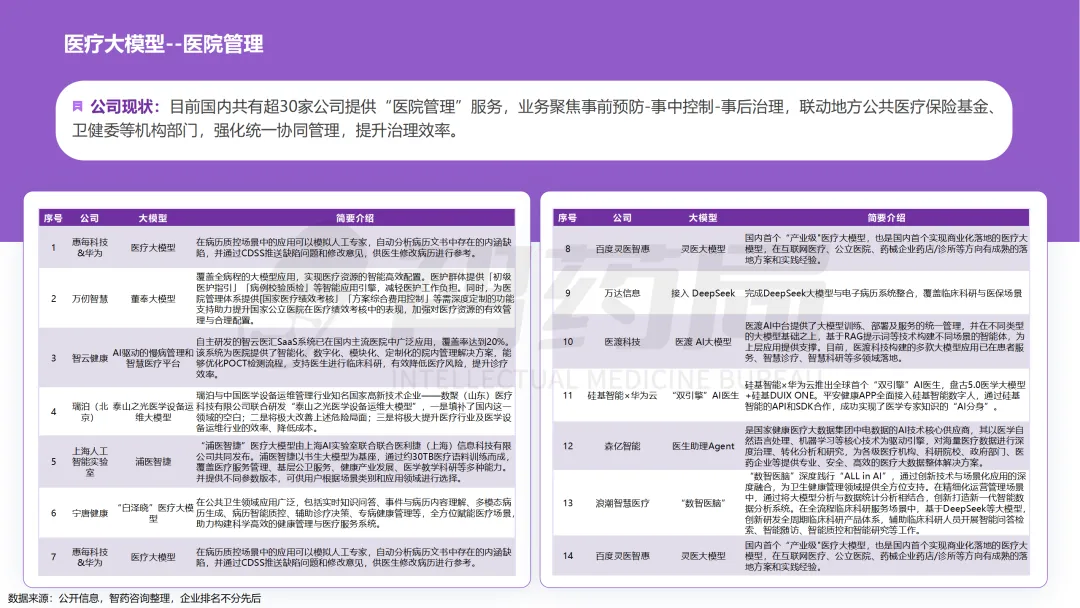Select the 医渡 AI大模型 cell
Image resolution: width=1080 pixels, height=608 pixels.
click(703, 342)
